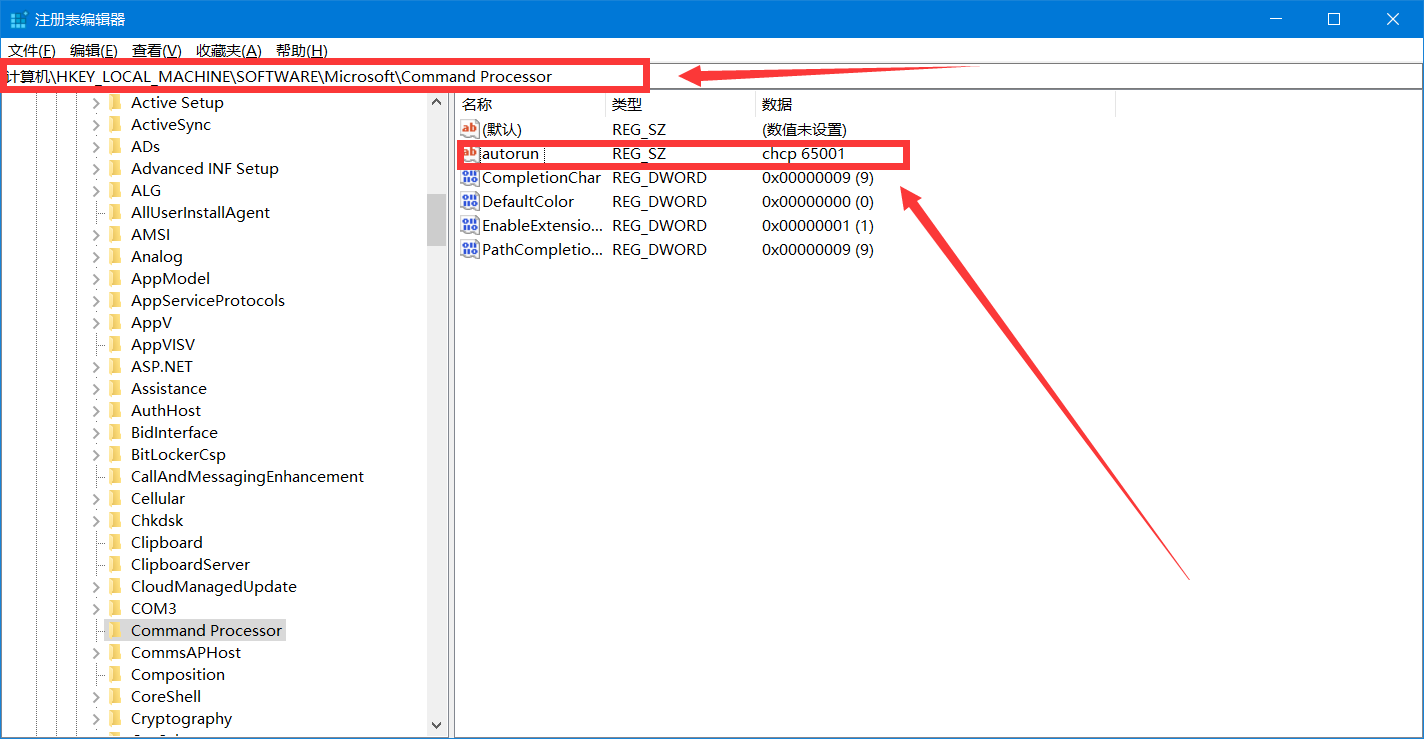
Task: Select the binary icon of CompletionChar value
Action: click(470, 177)
